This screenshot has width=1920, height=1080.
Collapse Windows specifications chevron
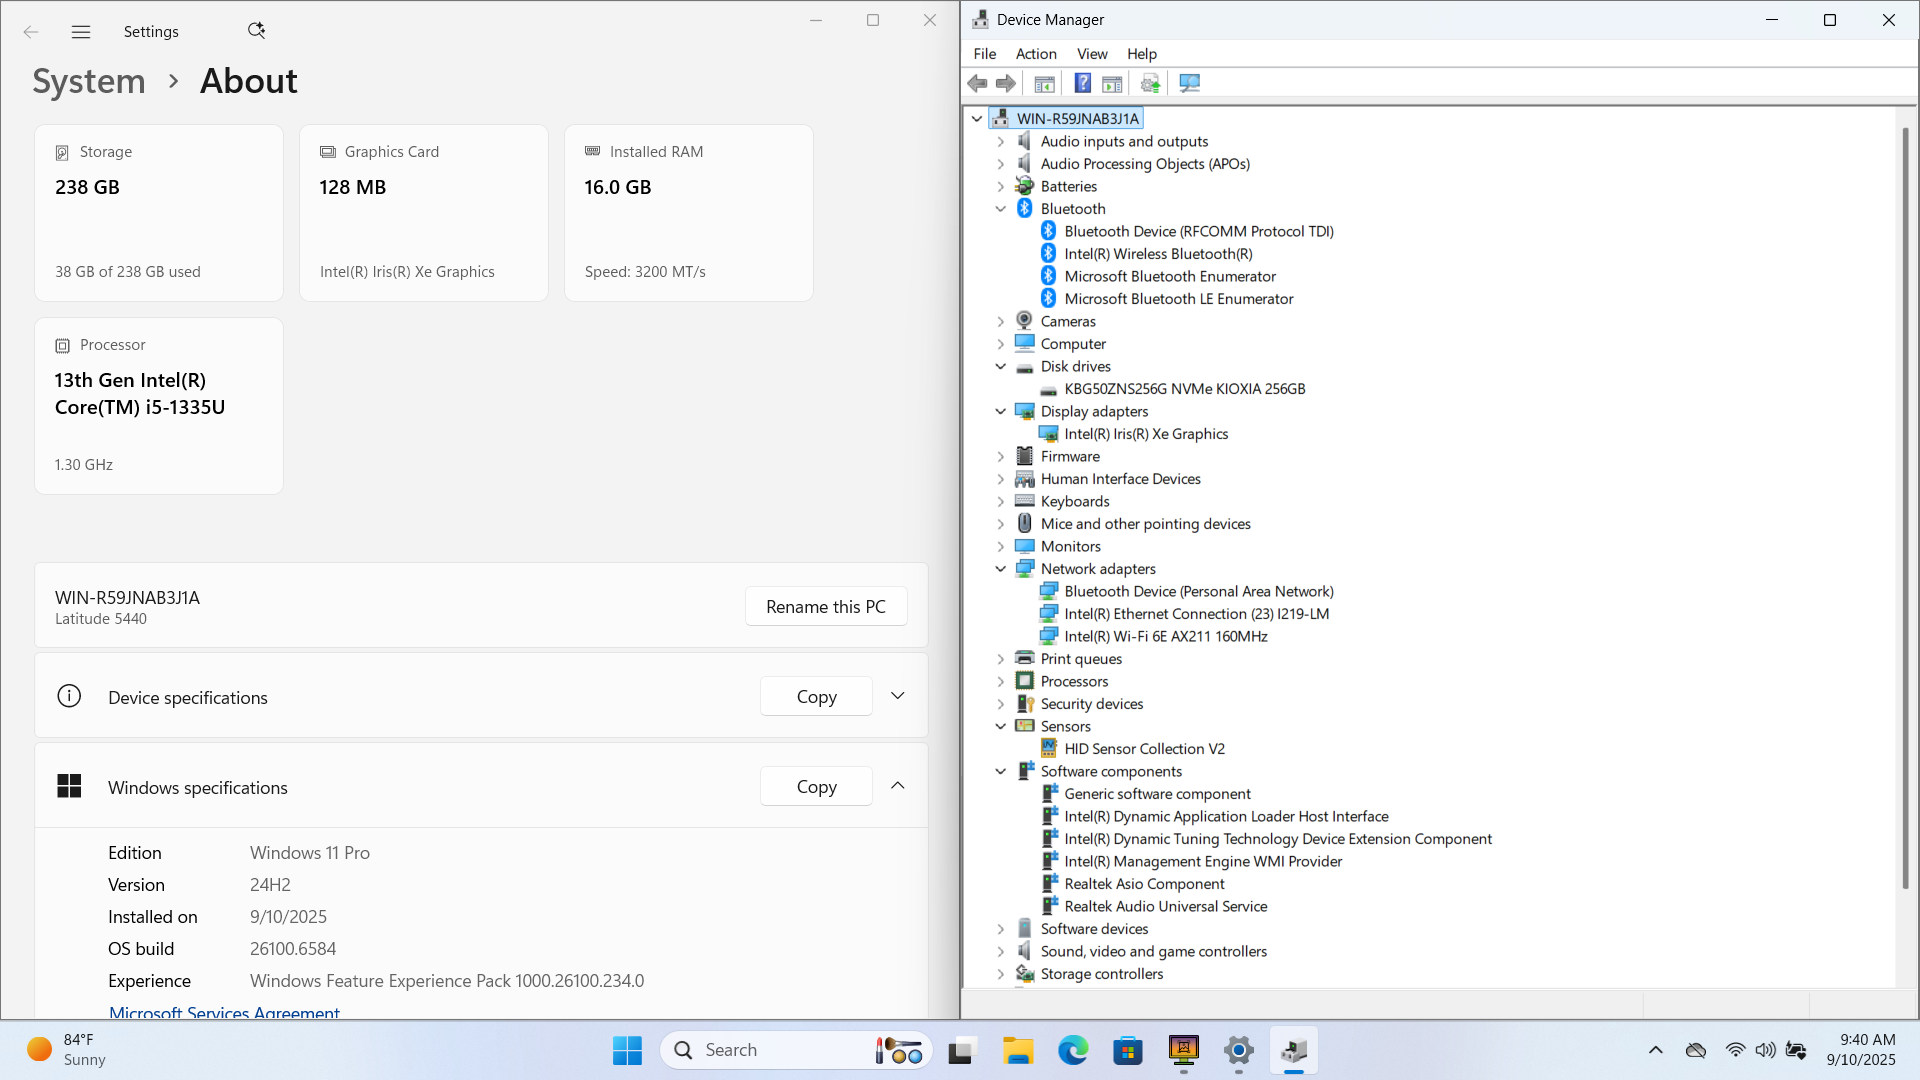[897, 786]
